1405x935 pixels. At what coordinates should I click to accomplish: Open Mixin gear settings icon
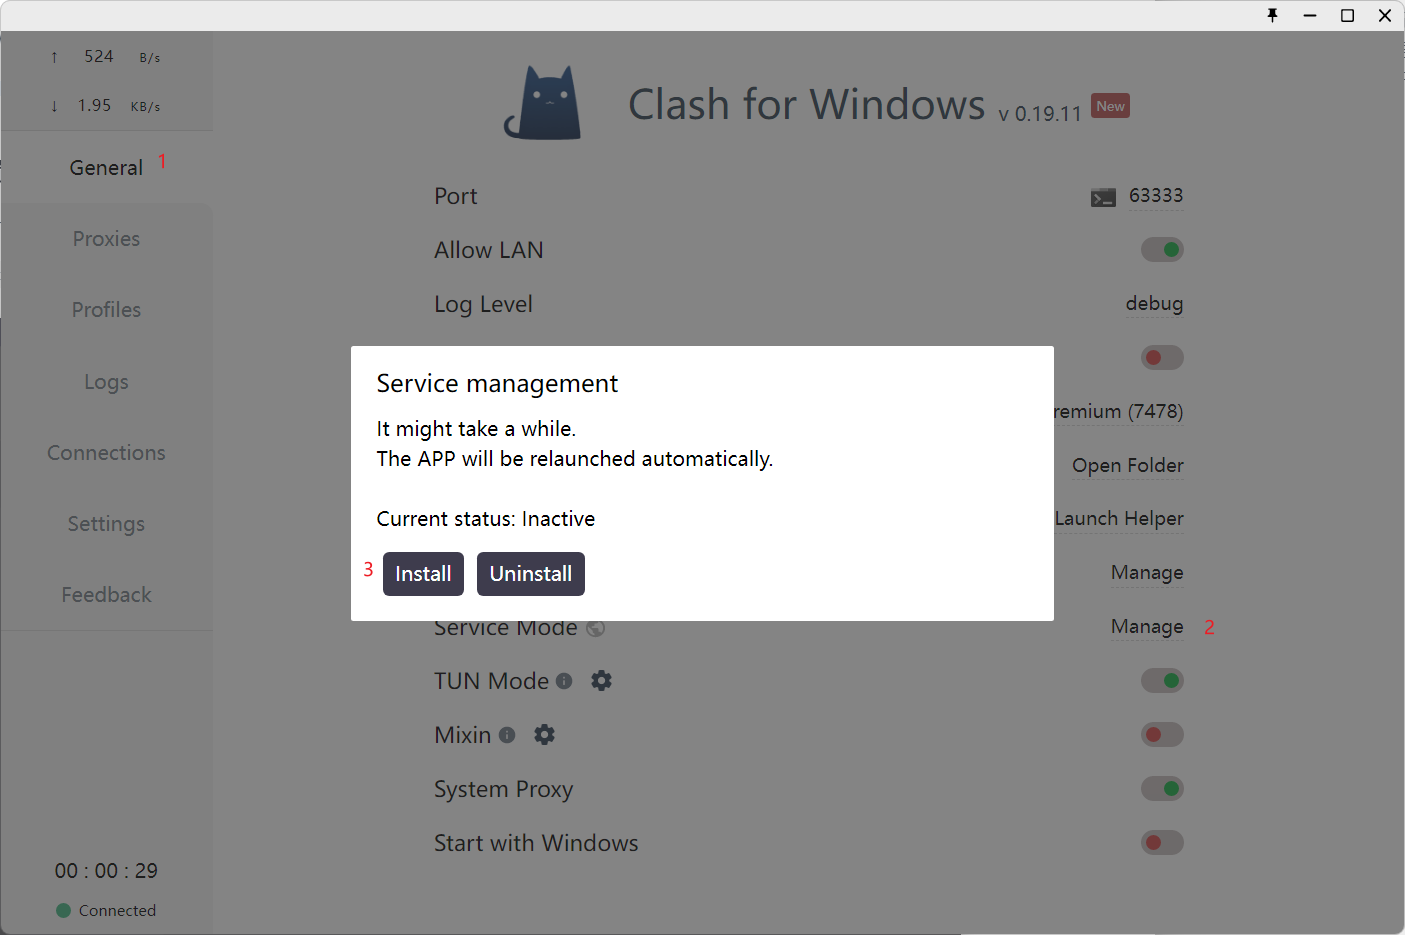click(544, 735)
